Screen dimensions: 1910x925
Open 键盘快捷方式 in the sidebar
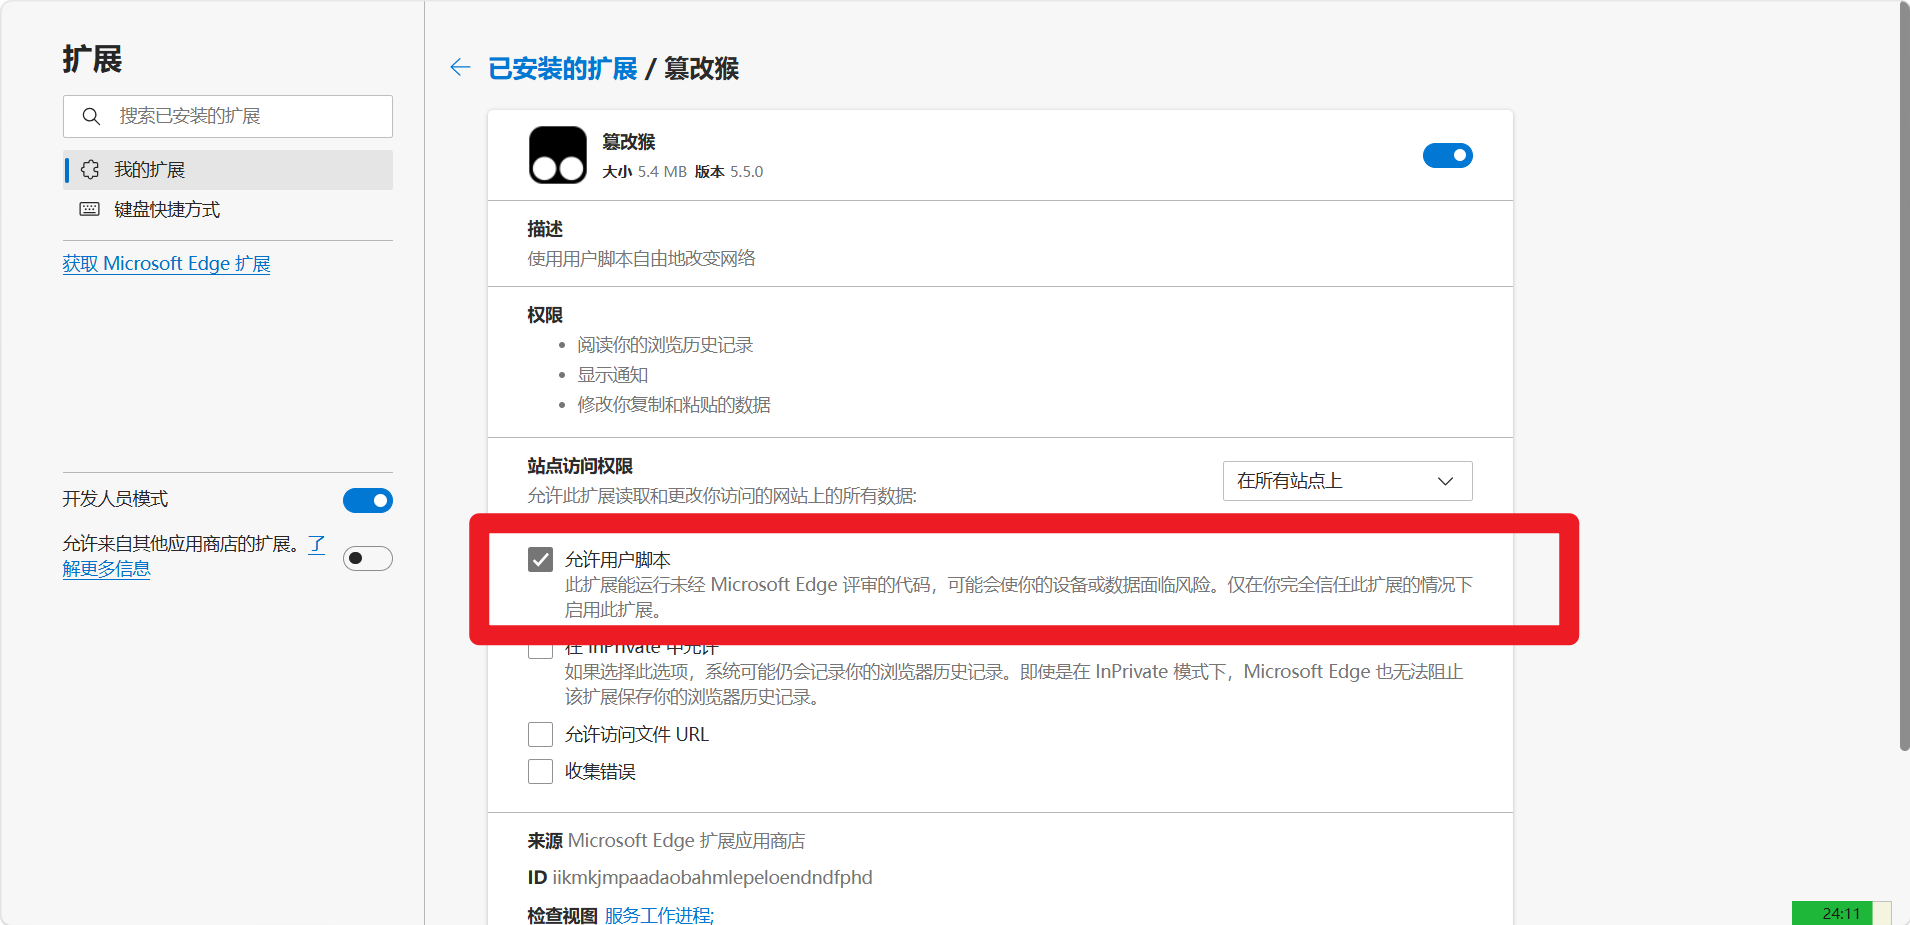(228, 209)
